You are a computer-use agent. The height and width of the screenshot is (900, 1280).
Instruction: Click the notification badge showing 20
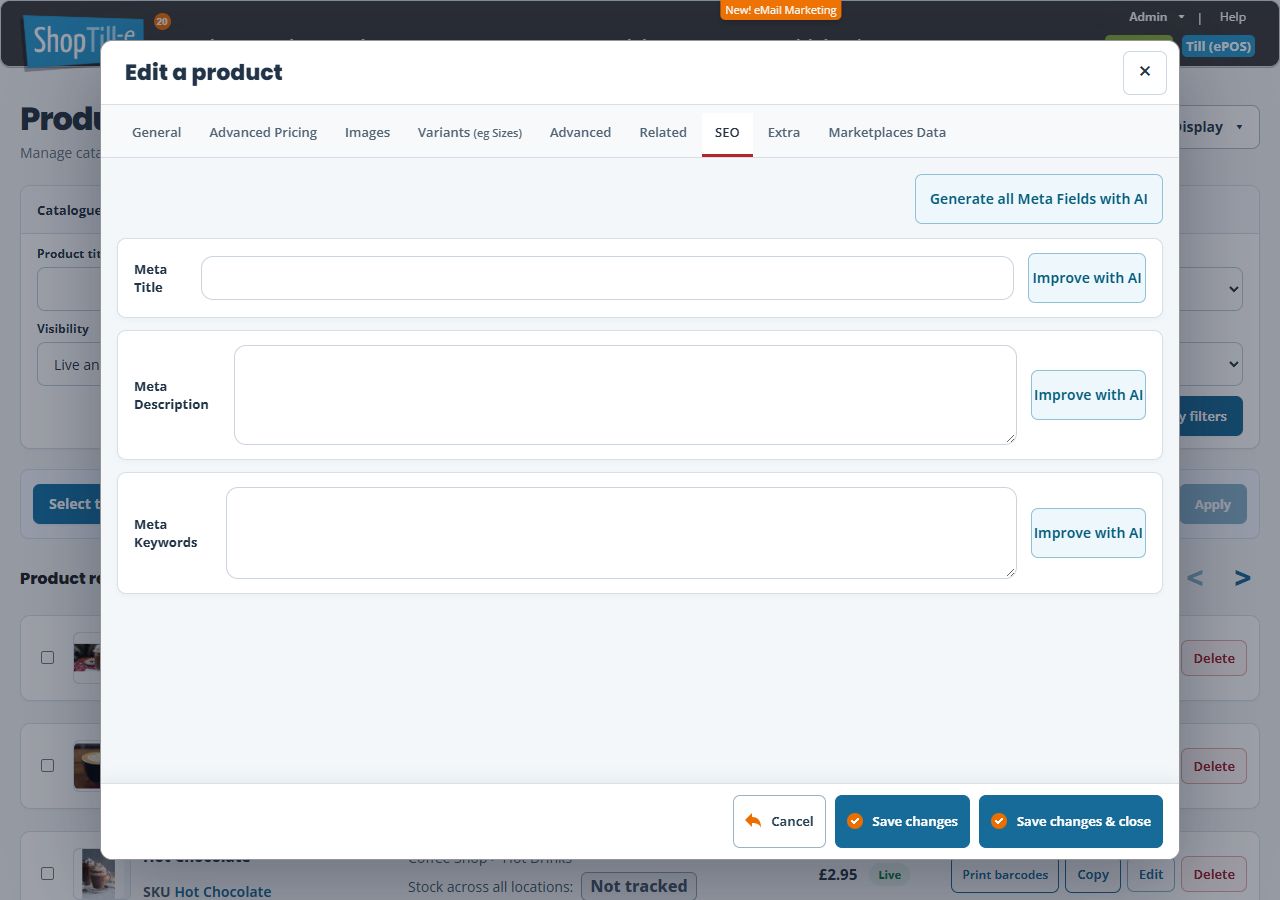coord(162,21)
